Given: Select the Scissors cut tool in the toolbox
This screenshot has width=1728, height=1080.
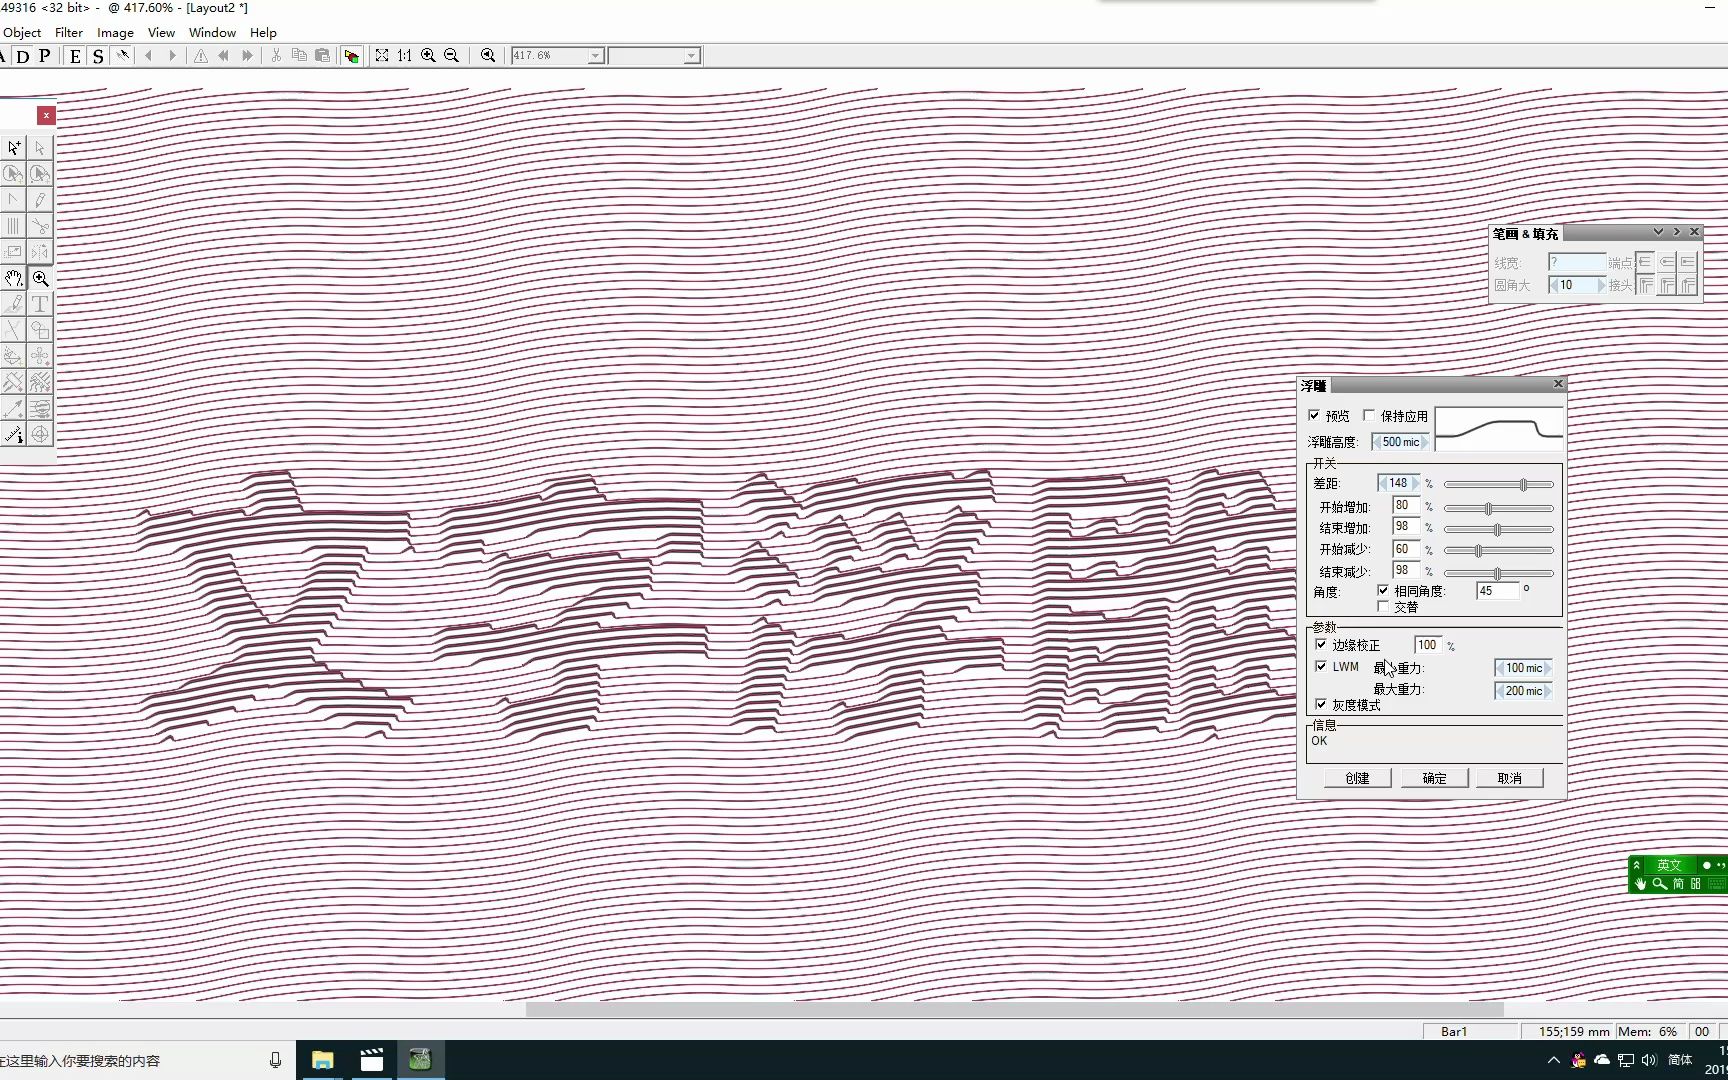Looking at the screenshot, I should (41, 225).
